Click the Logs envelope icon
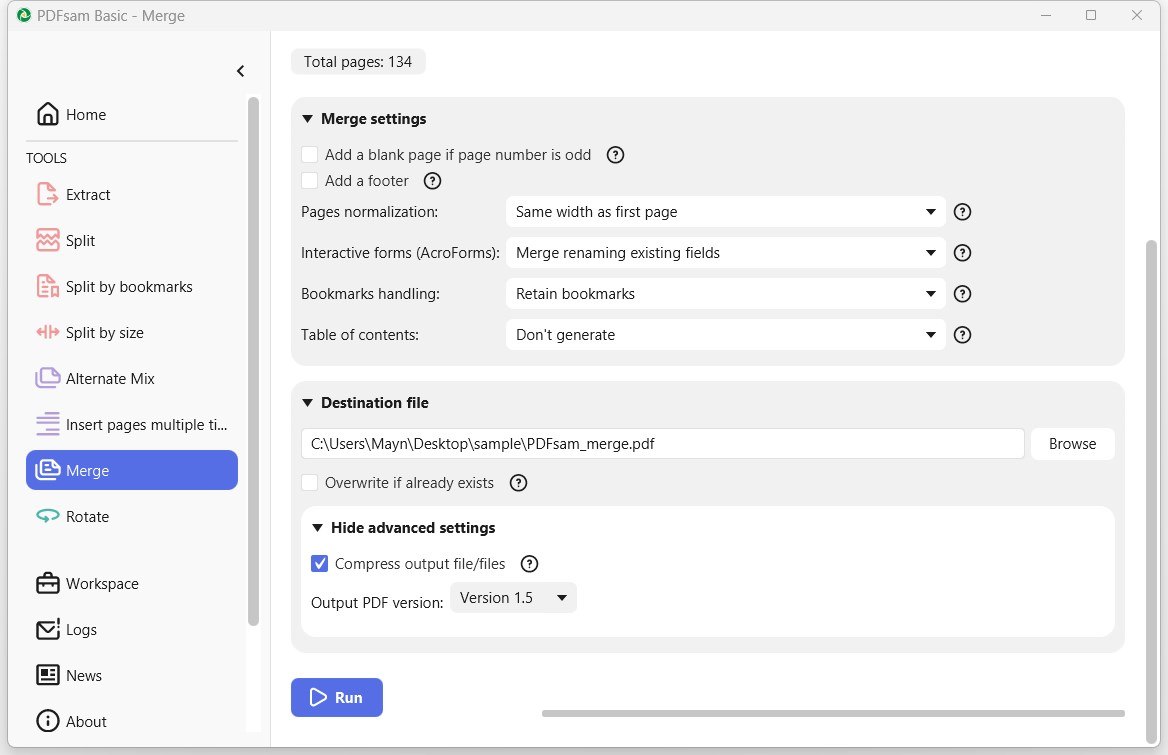 pyautogui.click(x=47, y=630)
